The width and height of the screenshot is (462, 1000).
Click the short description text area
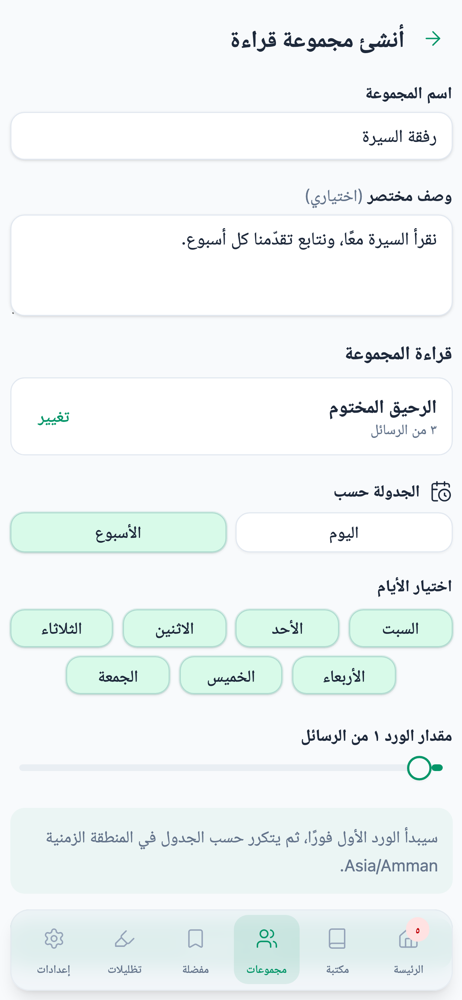click(x=231, y=265)
